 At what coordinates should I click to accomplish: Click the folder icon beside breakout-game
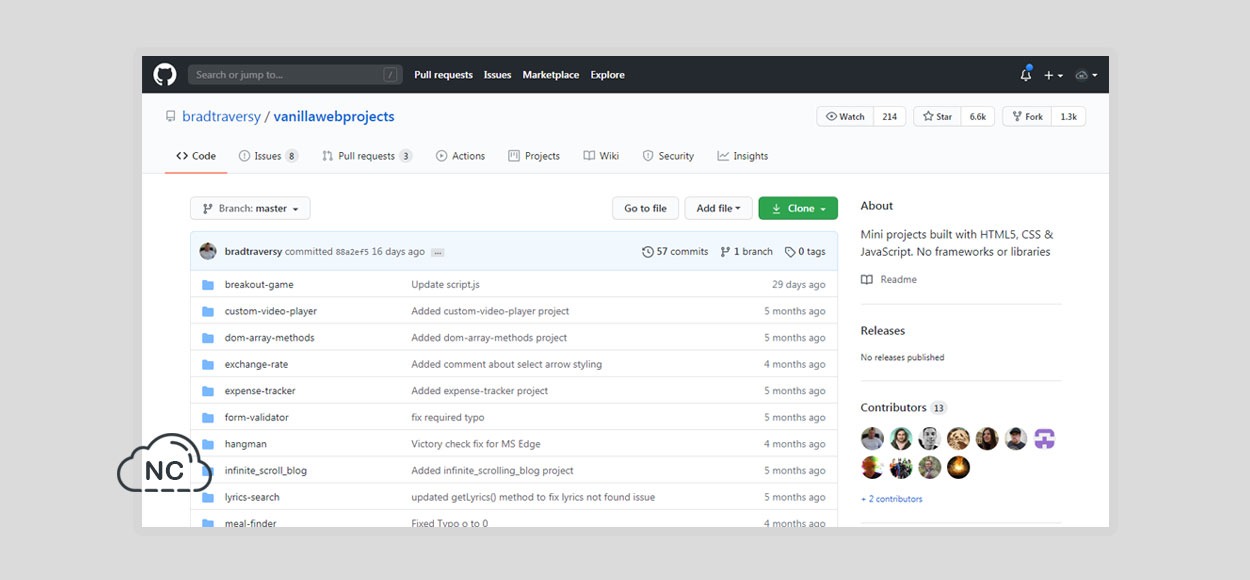point(208,285)
